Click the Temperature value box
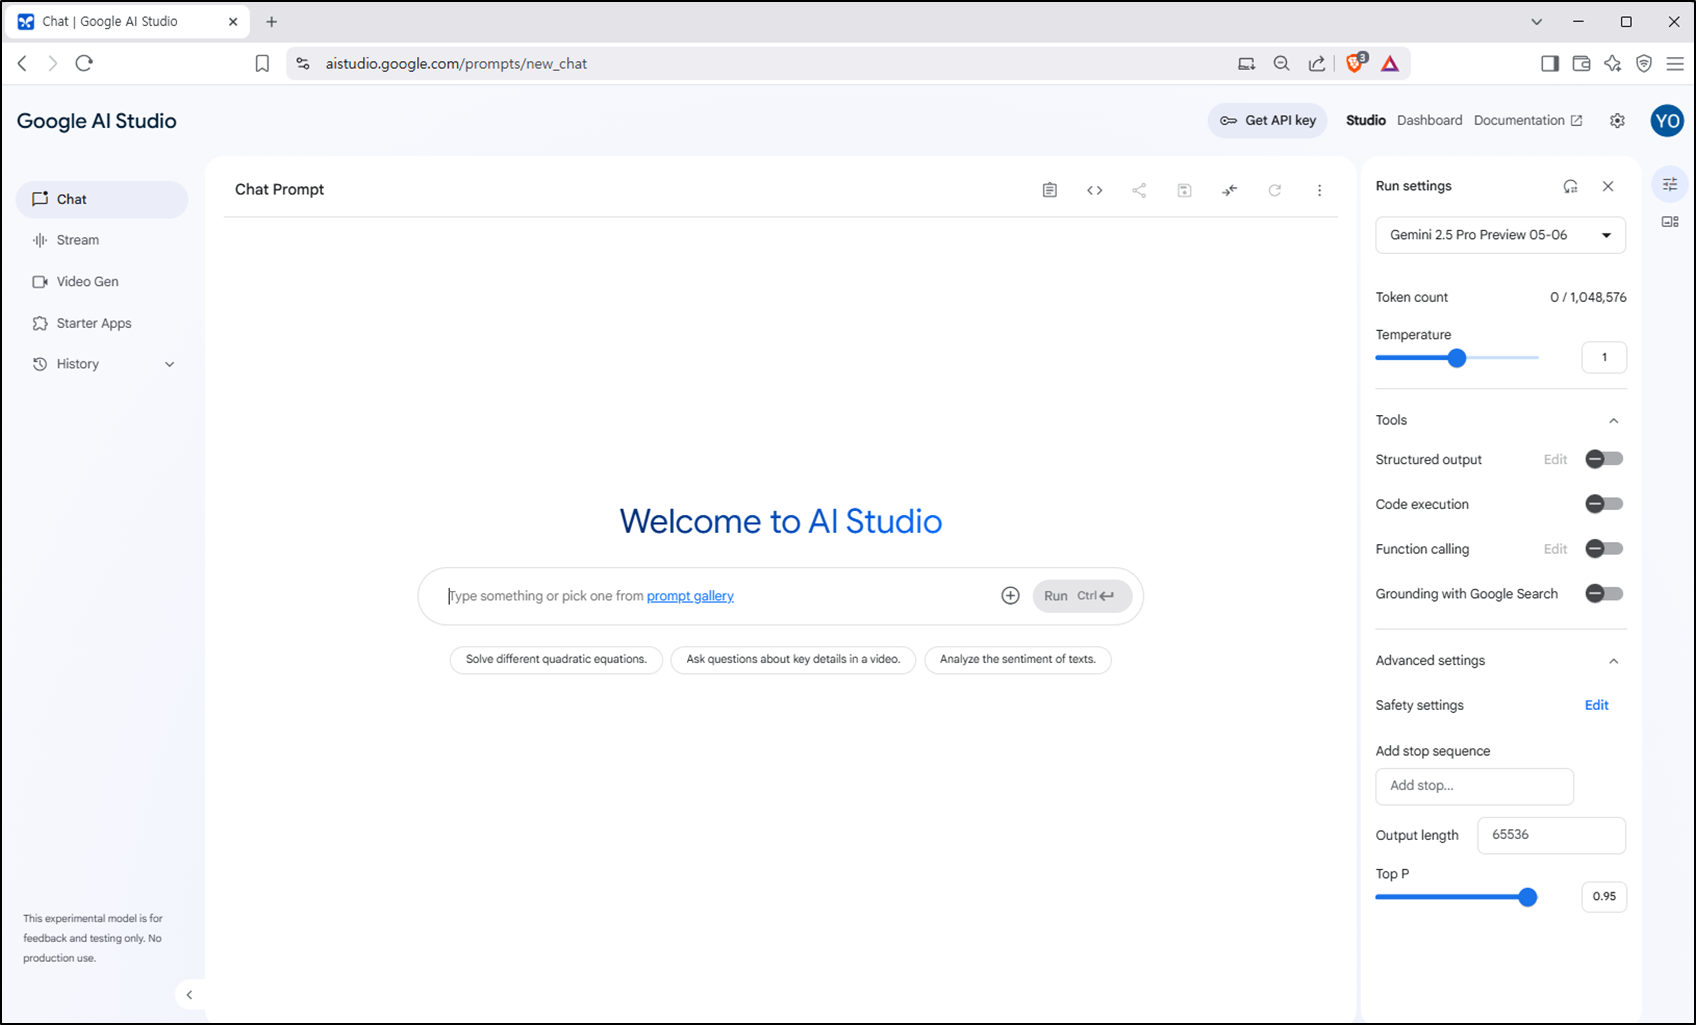The image size is (1696, 1025). pyautogui.click(x=1604, y=357)
